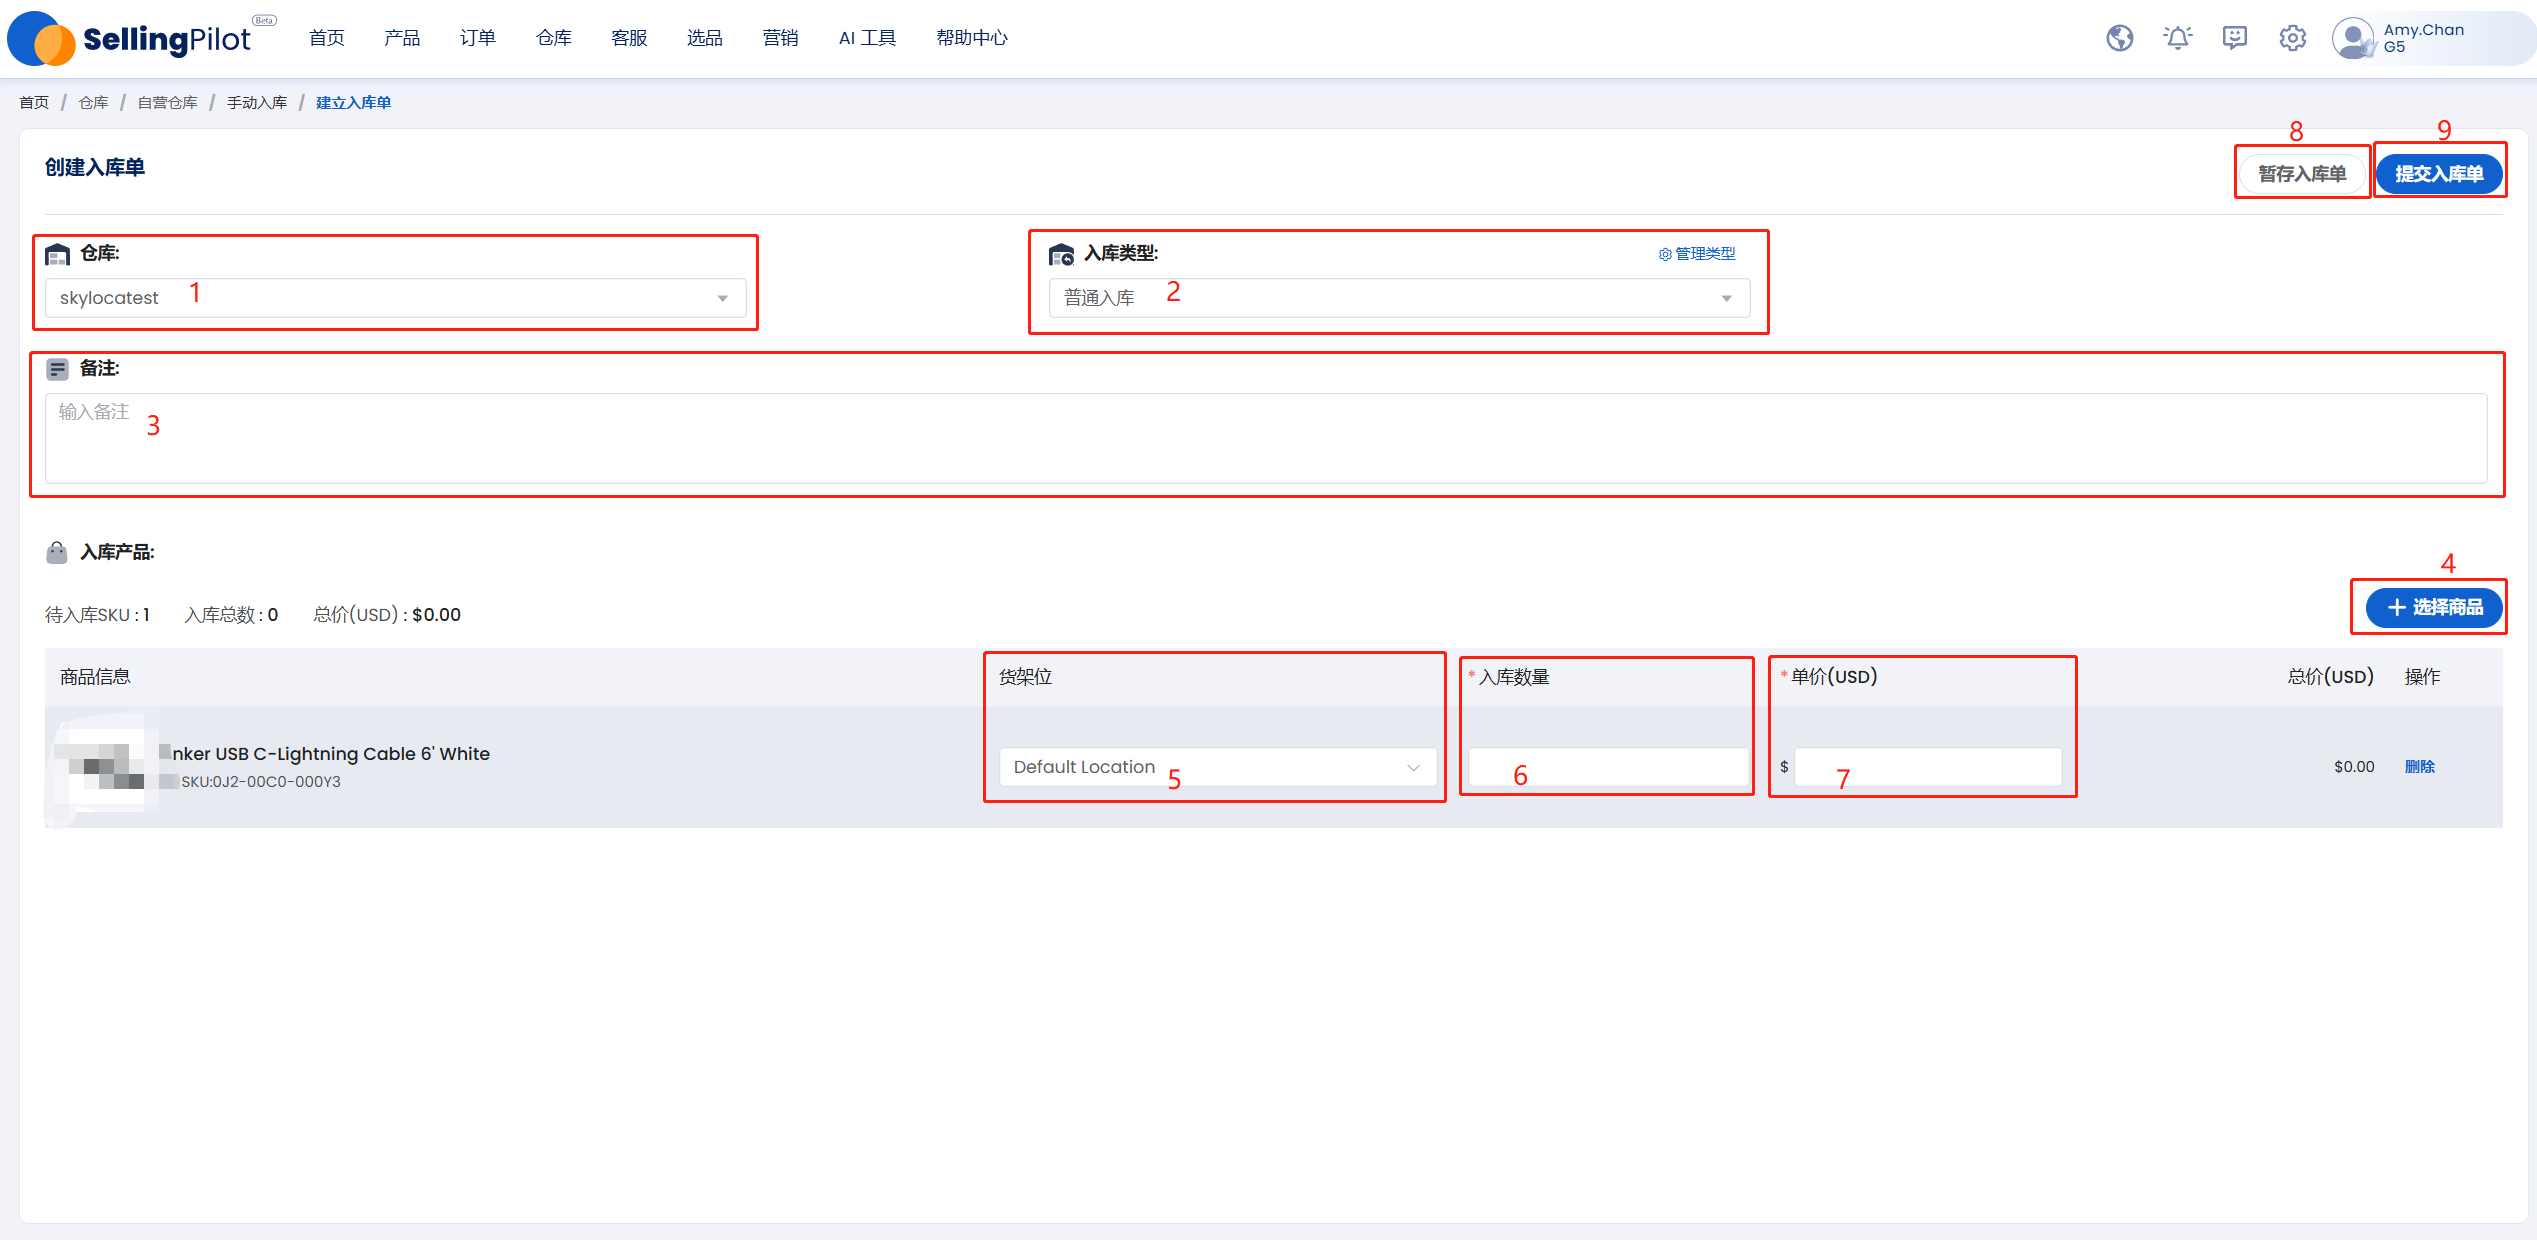Open the 客服 menu
This screenshot has width=2537, height=1240.
pos(629,38)
